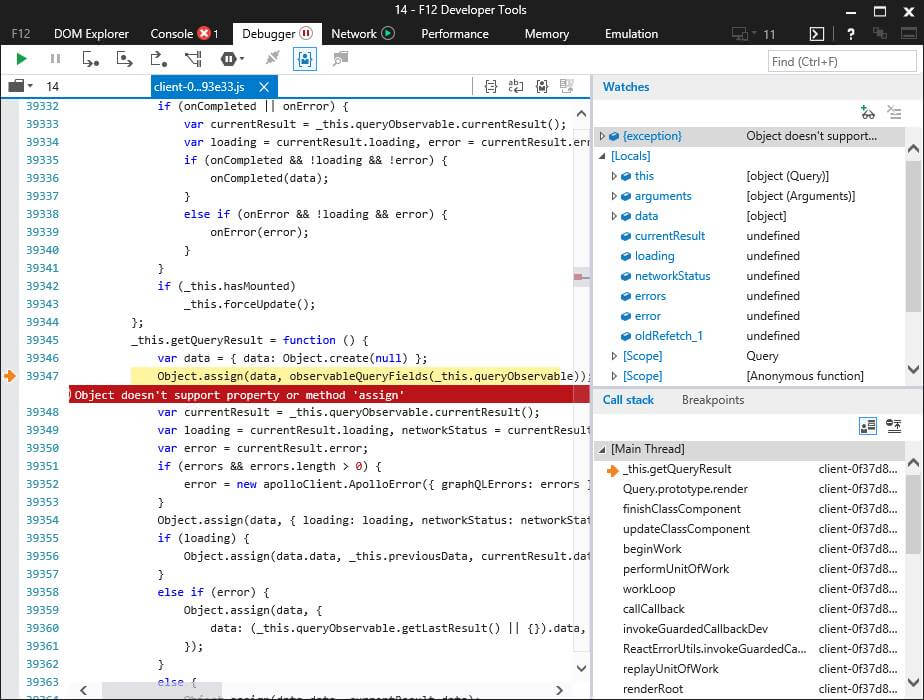Expand the {exception} watch entry

click(602, 136)
